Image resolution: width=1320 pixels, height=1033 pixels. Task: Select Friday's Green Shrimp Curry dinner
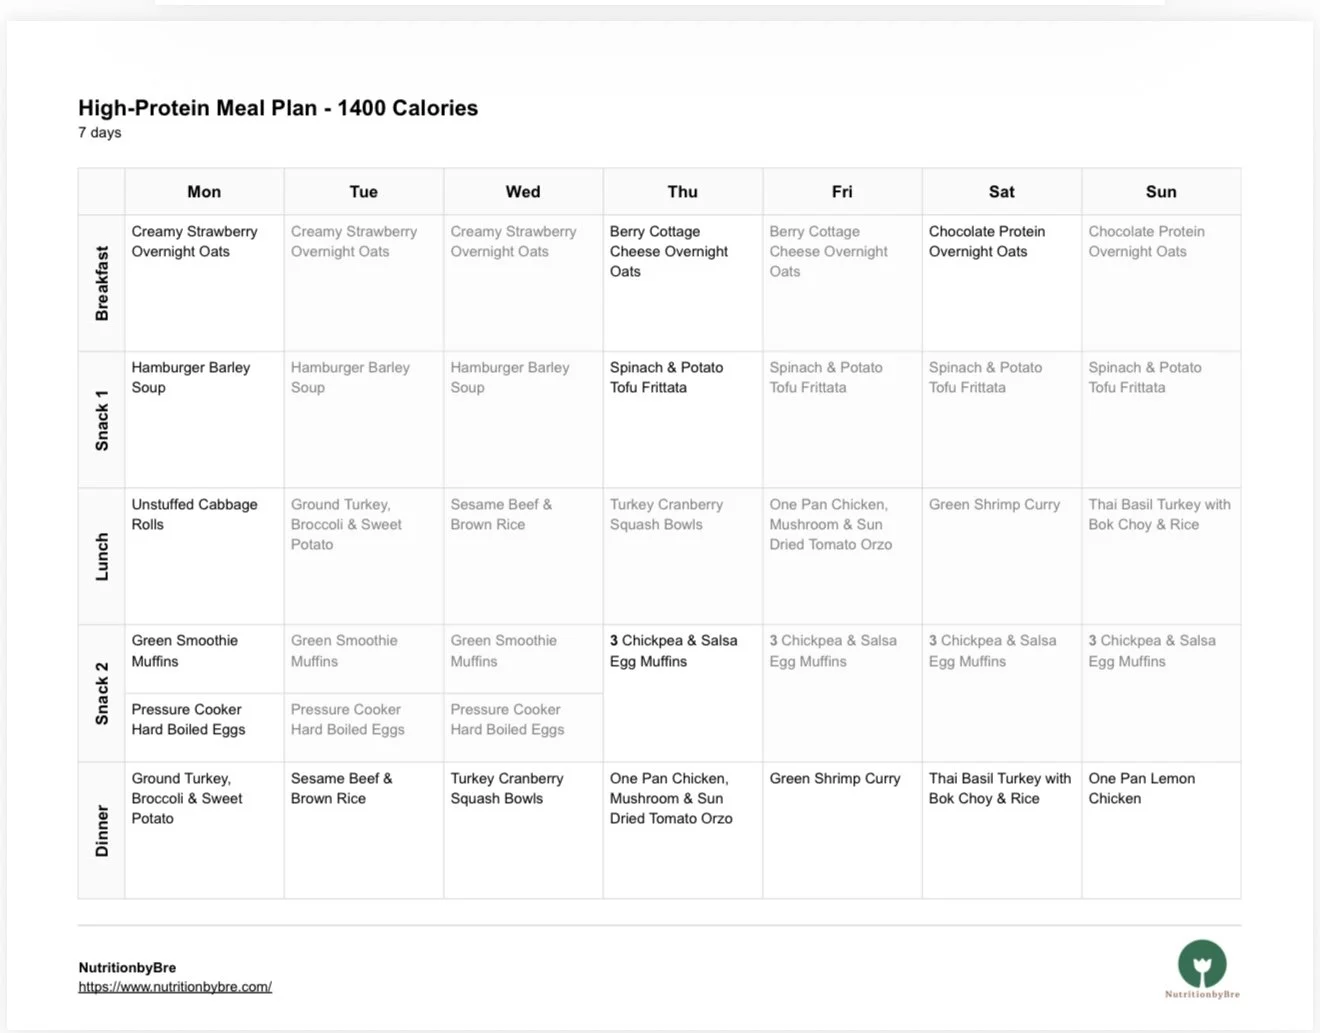pyautogui.click(x=835, y=778)
